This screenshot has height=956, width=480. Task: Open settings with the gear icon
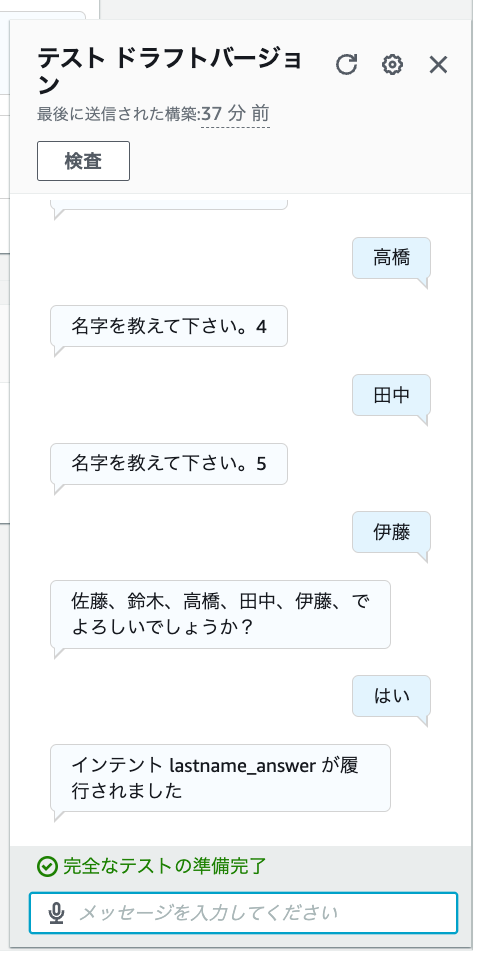pyautogui.click(x=392, y=64)
